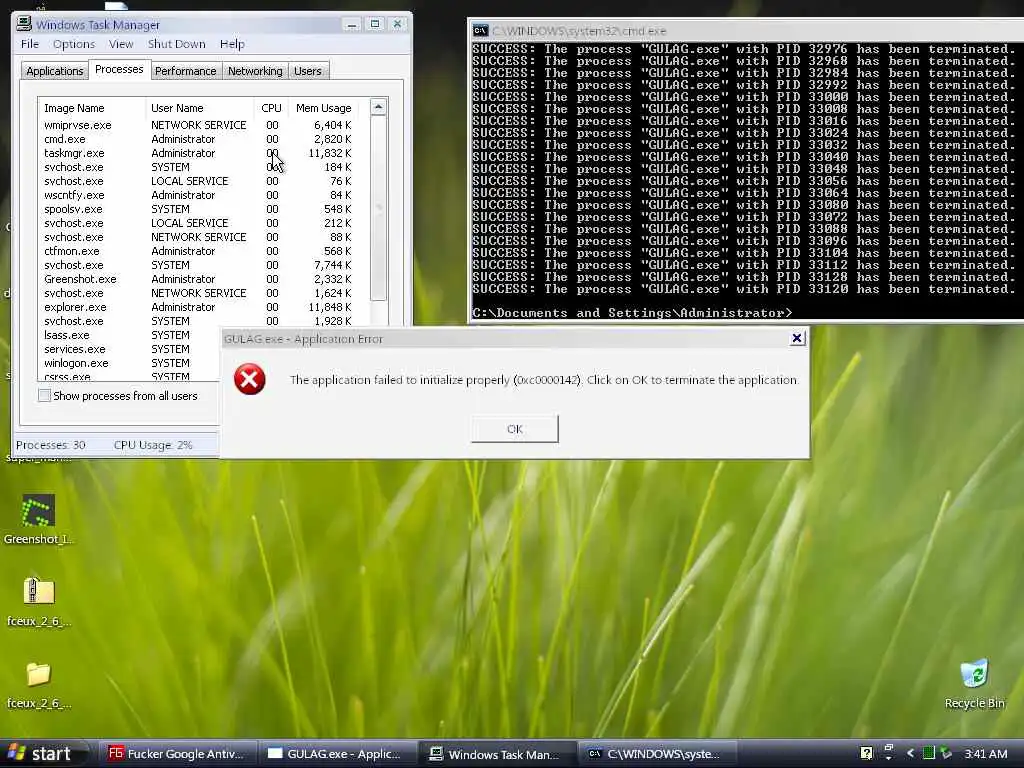Select the services.exe process row
This screenshot has height=768, width=1024.
coord(130,349)
